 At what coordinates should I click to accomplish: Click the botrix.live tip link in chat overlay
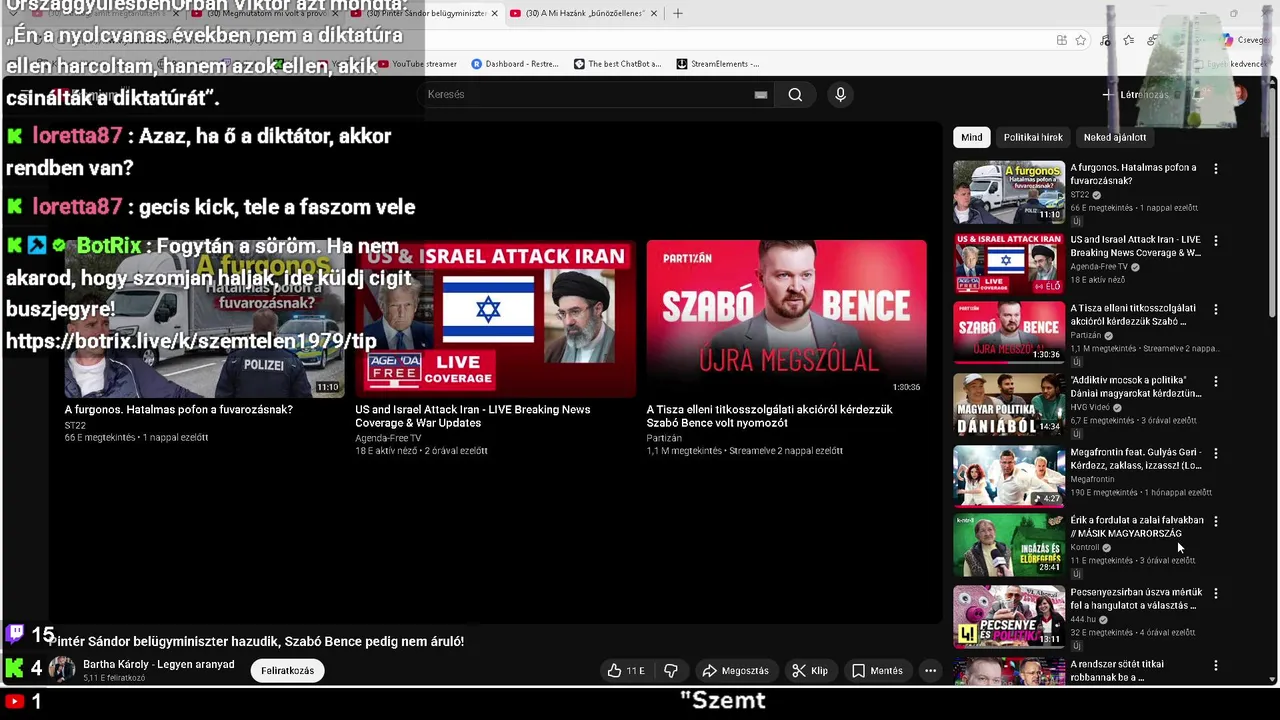(x=191, y=341)
